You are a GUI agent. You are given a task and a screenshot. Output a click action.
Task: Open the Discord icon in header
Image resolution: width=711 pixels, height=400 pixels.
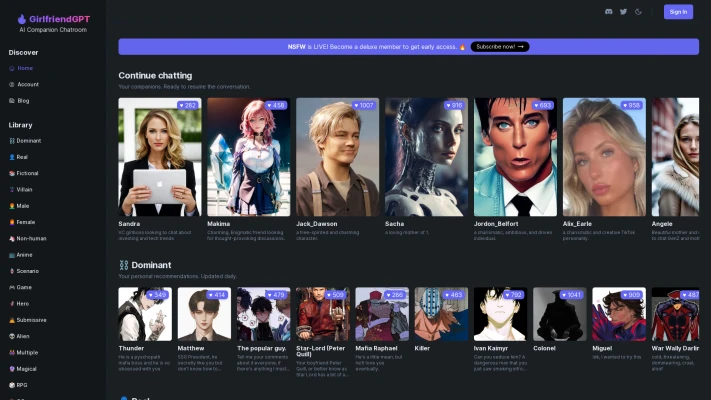click(609, 12)
